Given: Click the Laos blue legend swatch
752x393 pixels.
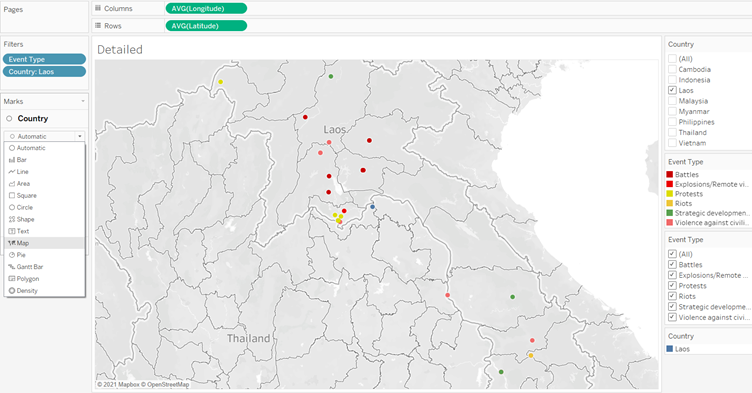Looking at the screenshot, I should coord(670,349).
